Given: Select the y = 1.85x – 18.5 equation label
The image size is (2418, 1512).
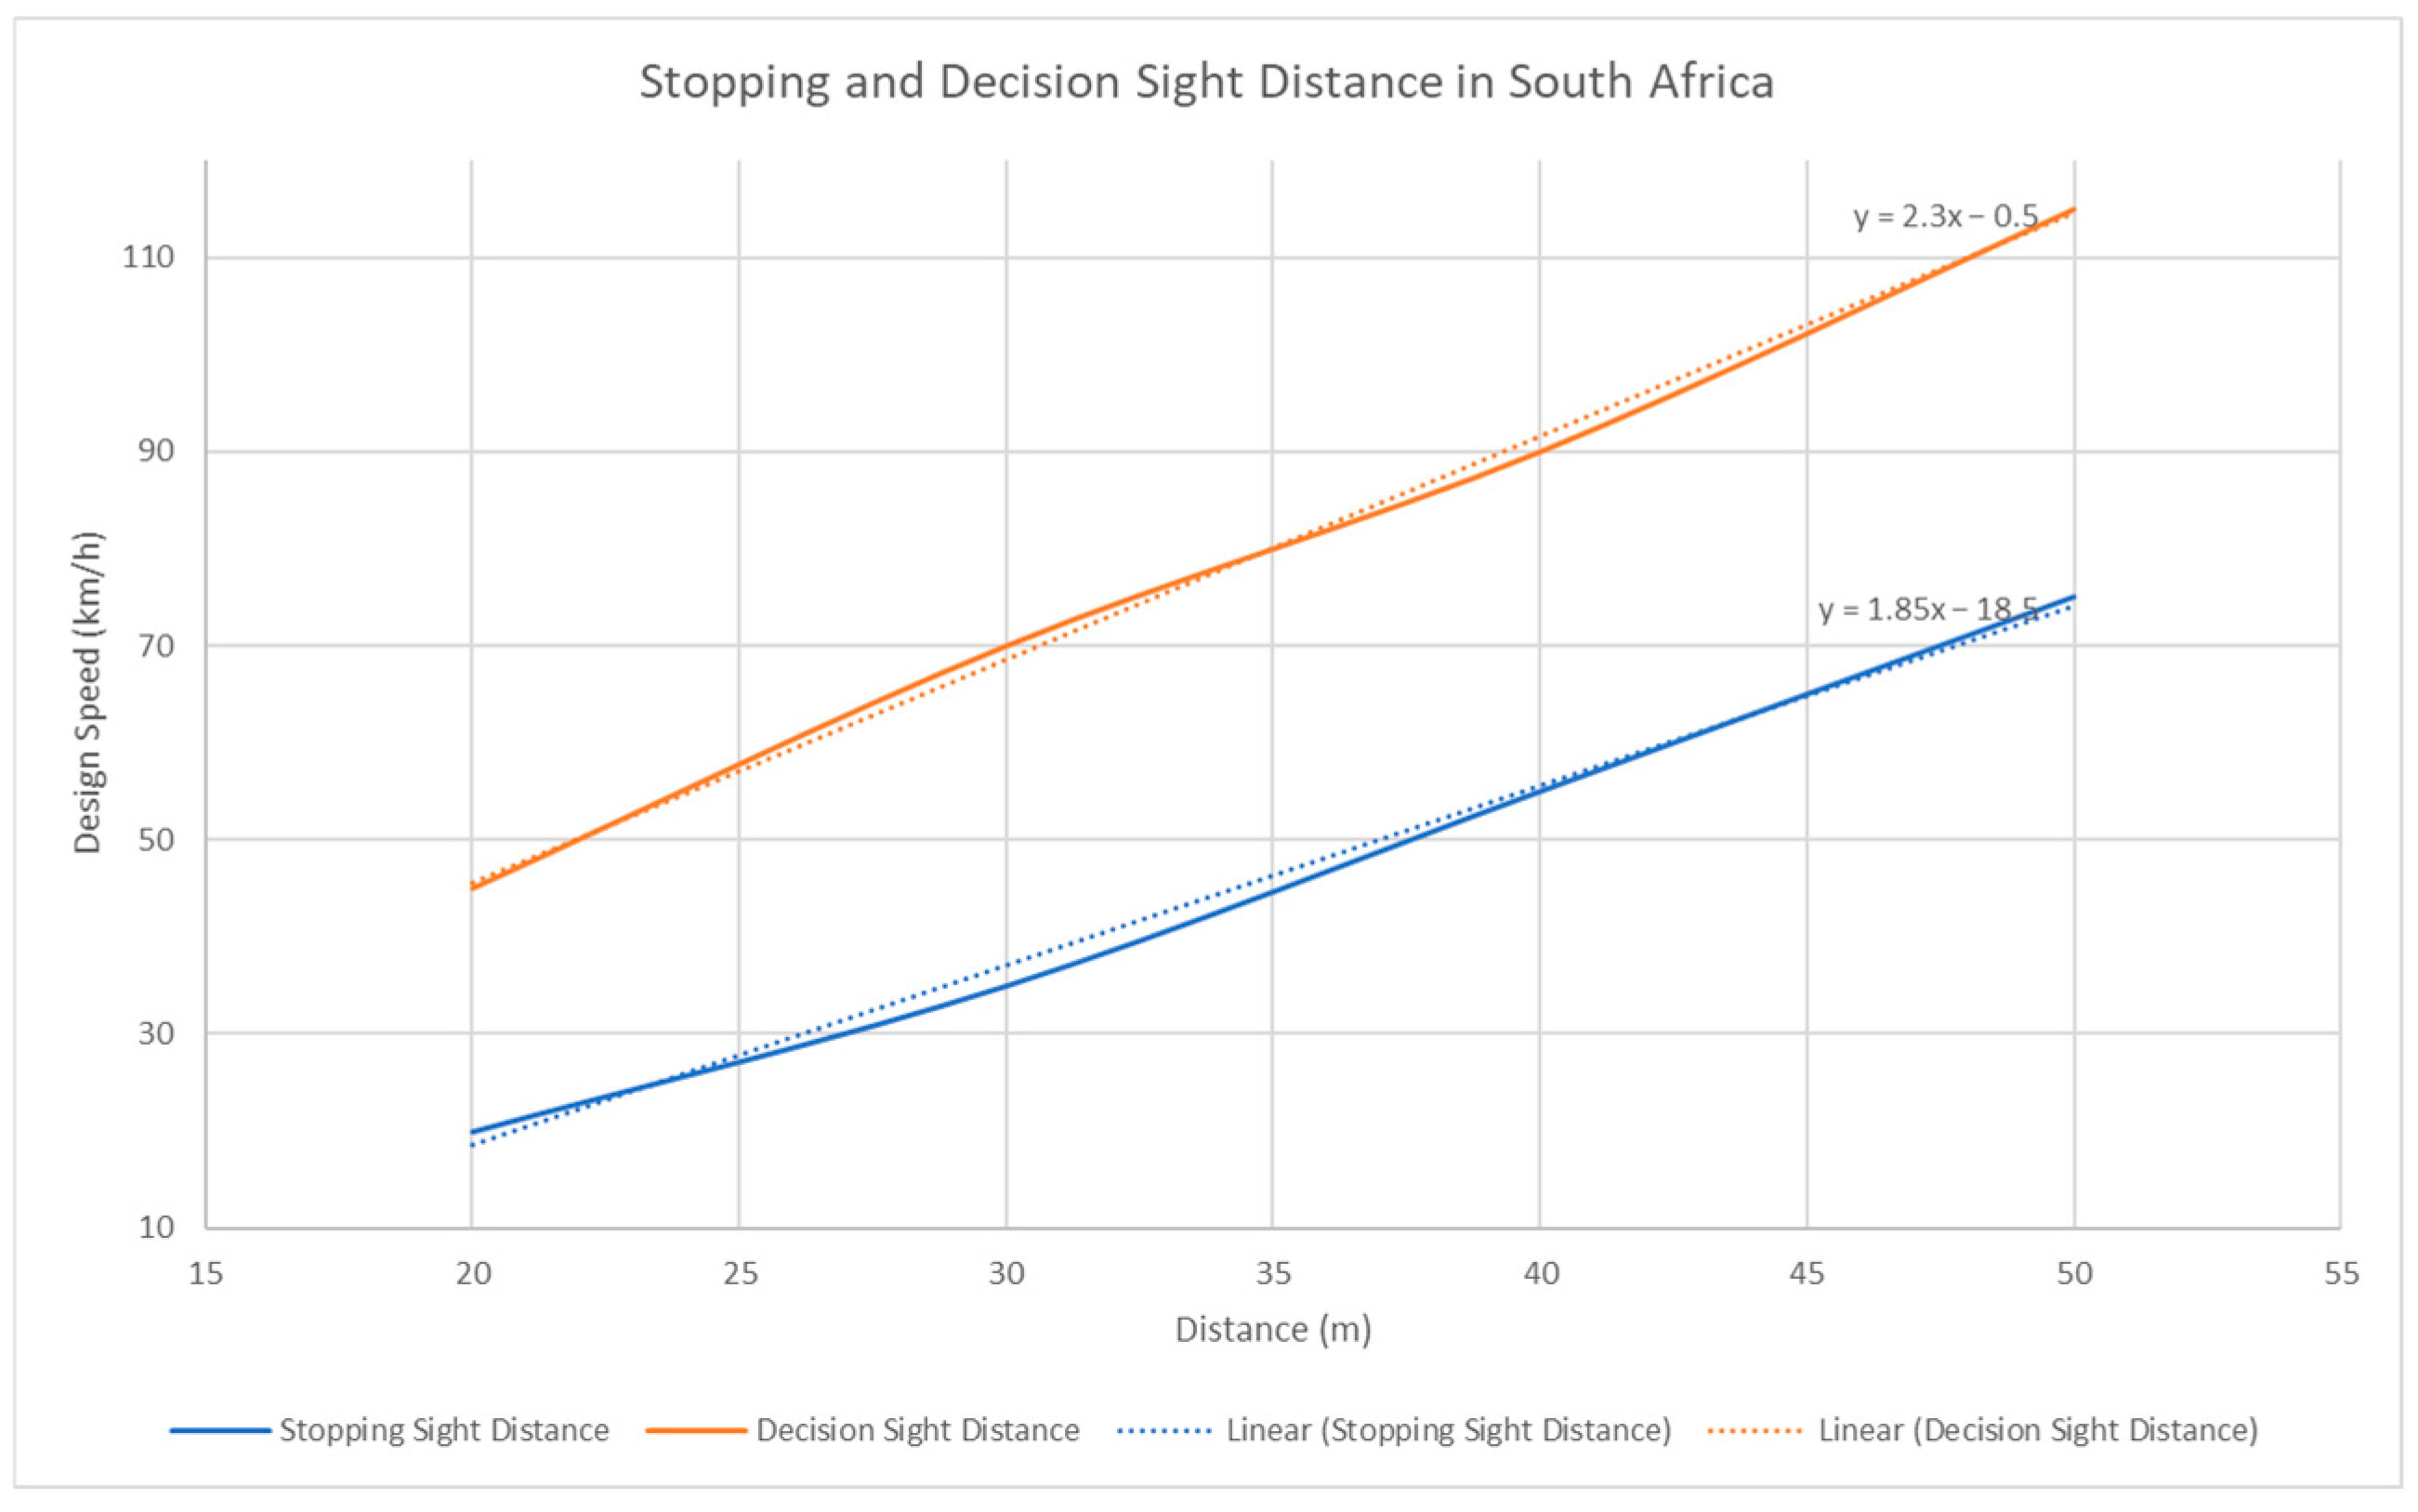Looking at the screenshot, I should [x=1927, y=609].
